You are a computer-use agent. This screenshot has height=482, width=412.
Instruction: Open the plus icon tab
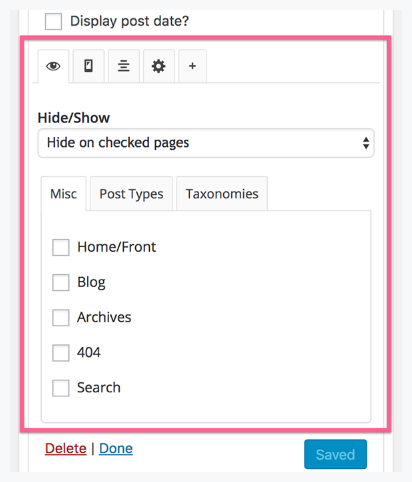pos(192,66)
